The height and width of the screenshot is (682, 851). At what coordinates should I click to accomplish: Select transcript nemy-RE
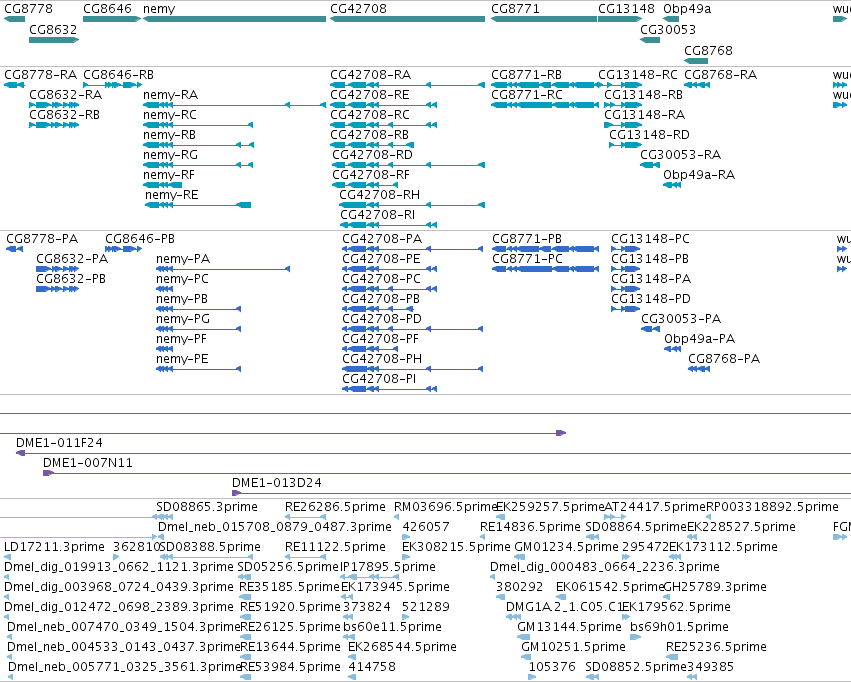[172, 195]
